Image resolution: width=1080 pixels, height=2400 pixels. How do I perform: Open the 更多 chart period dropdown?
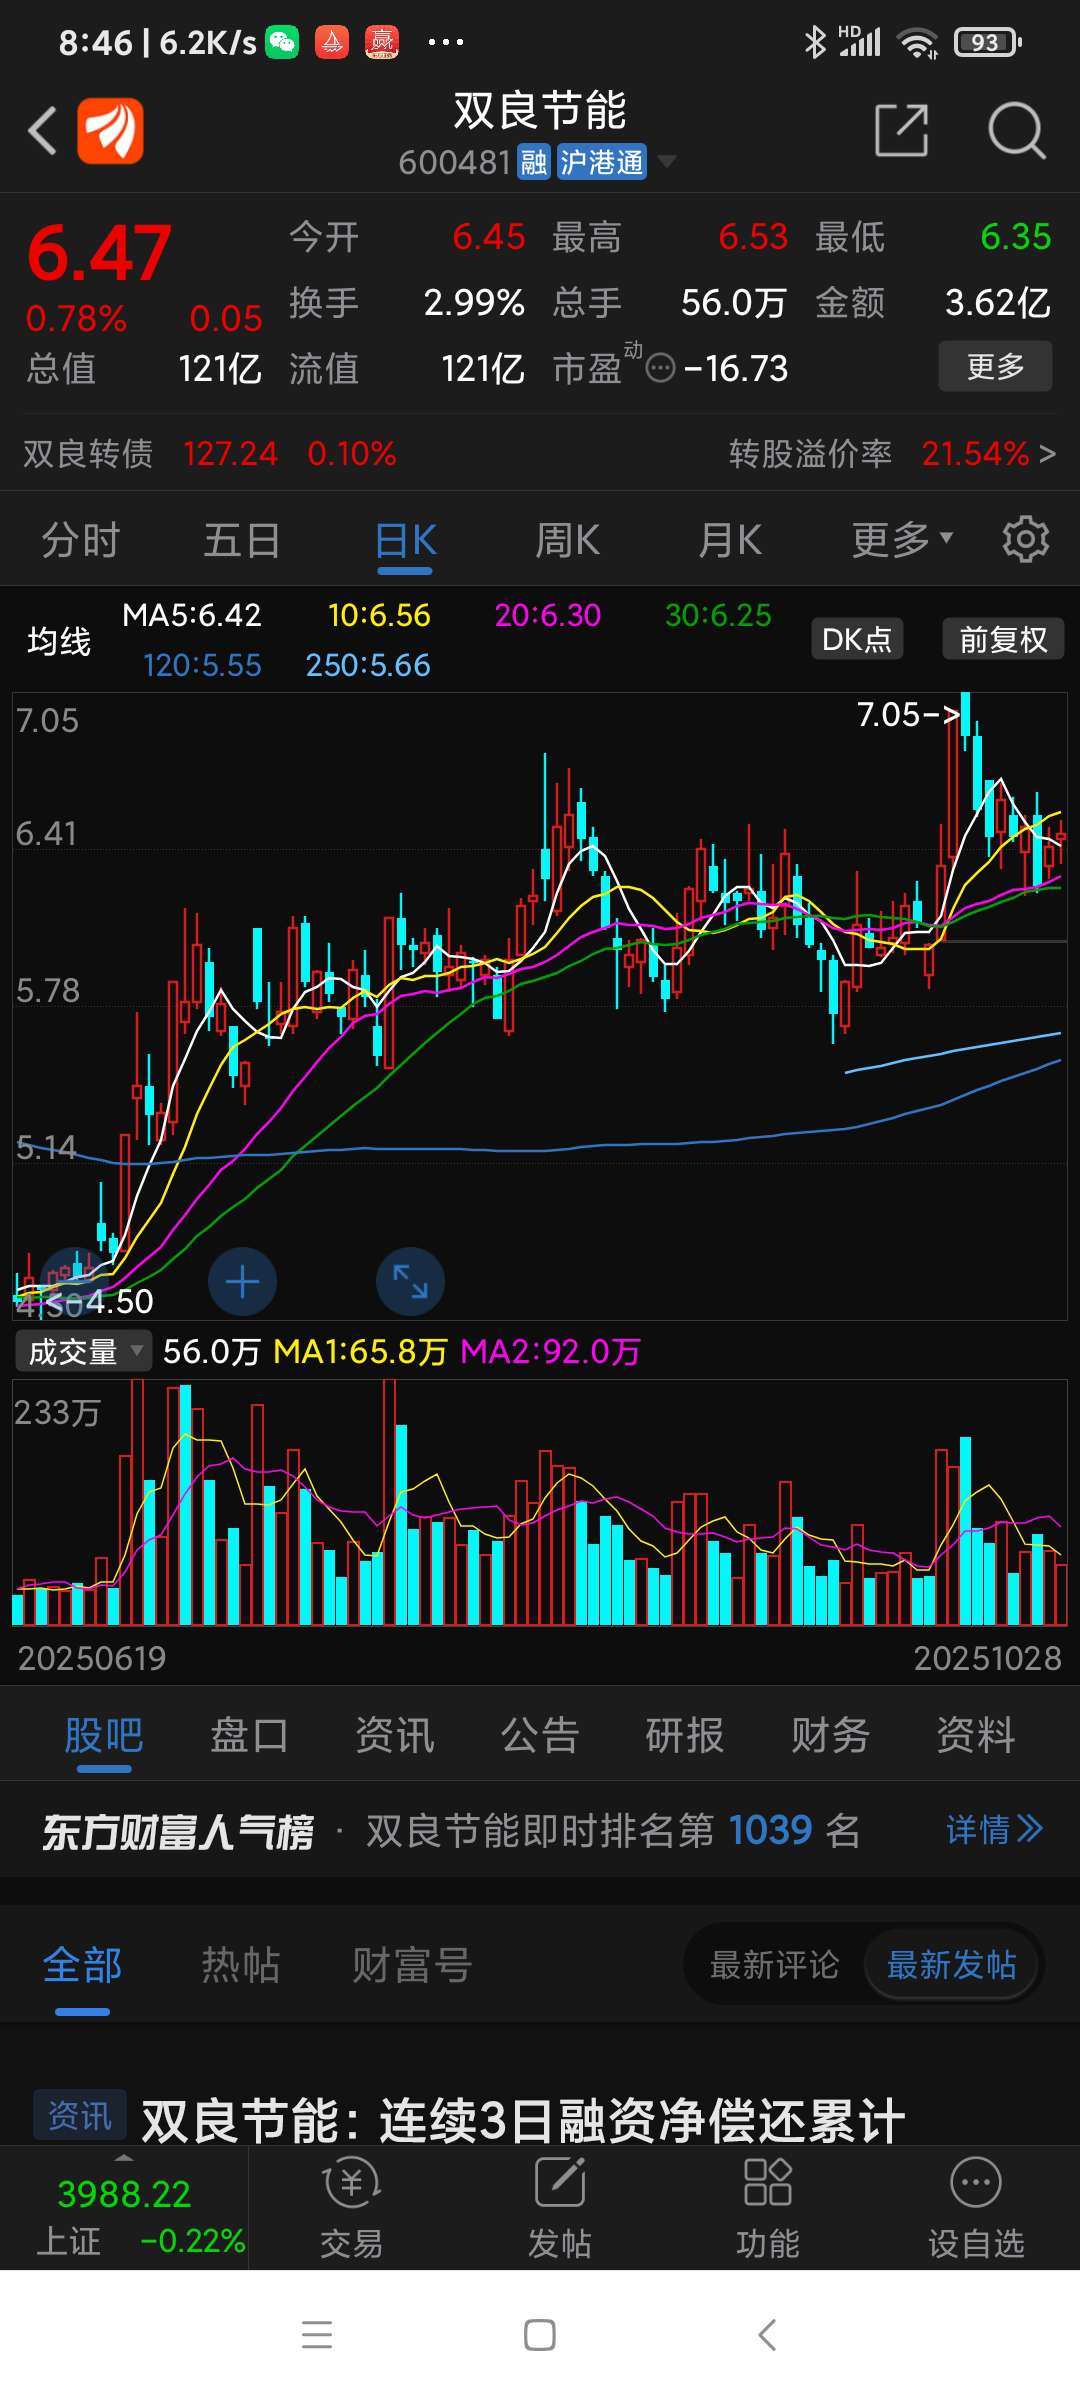902,540
